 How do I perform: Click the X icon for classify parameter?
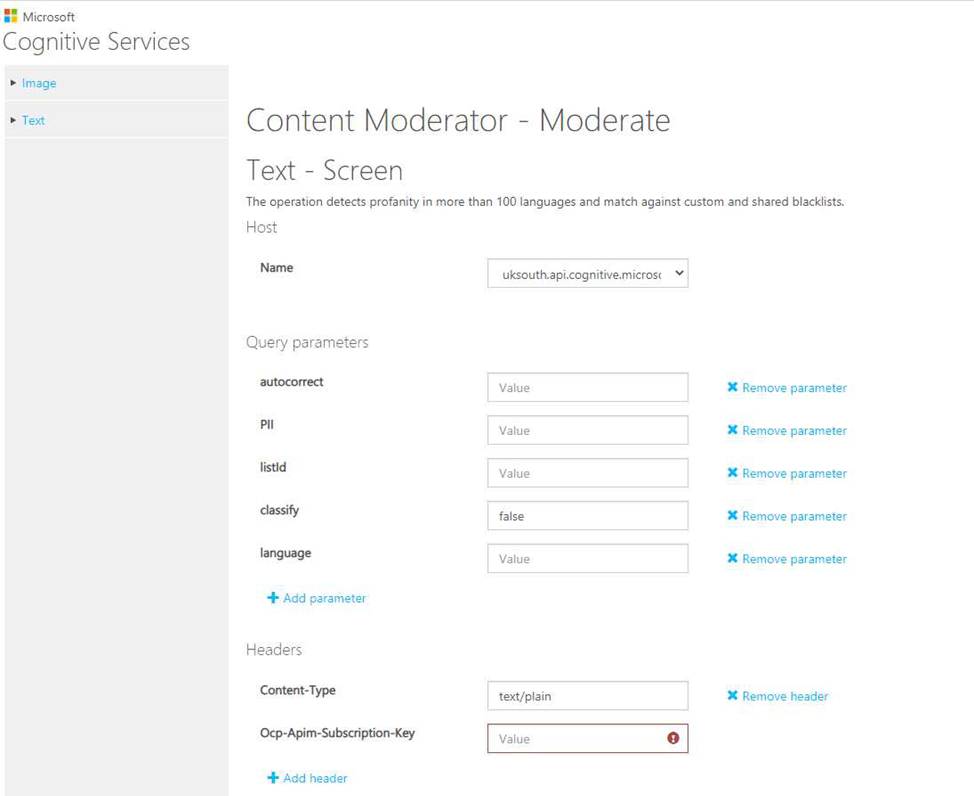pos(732,516)
